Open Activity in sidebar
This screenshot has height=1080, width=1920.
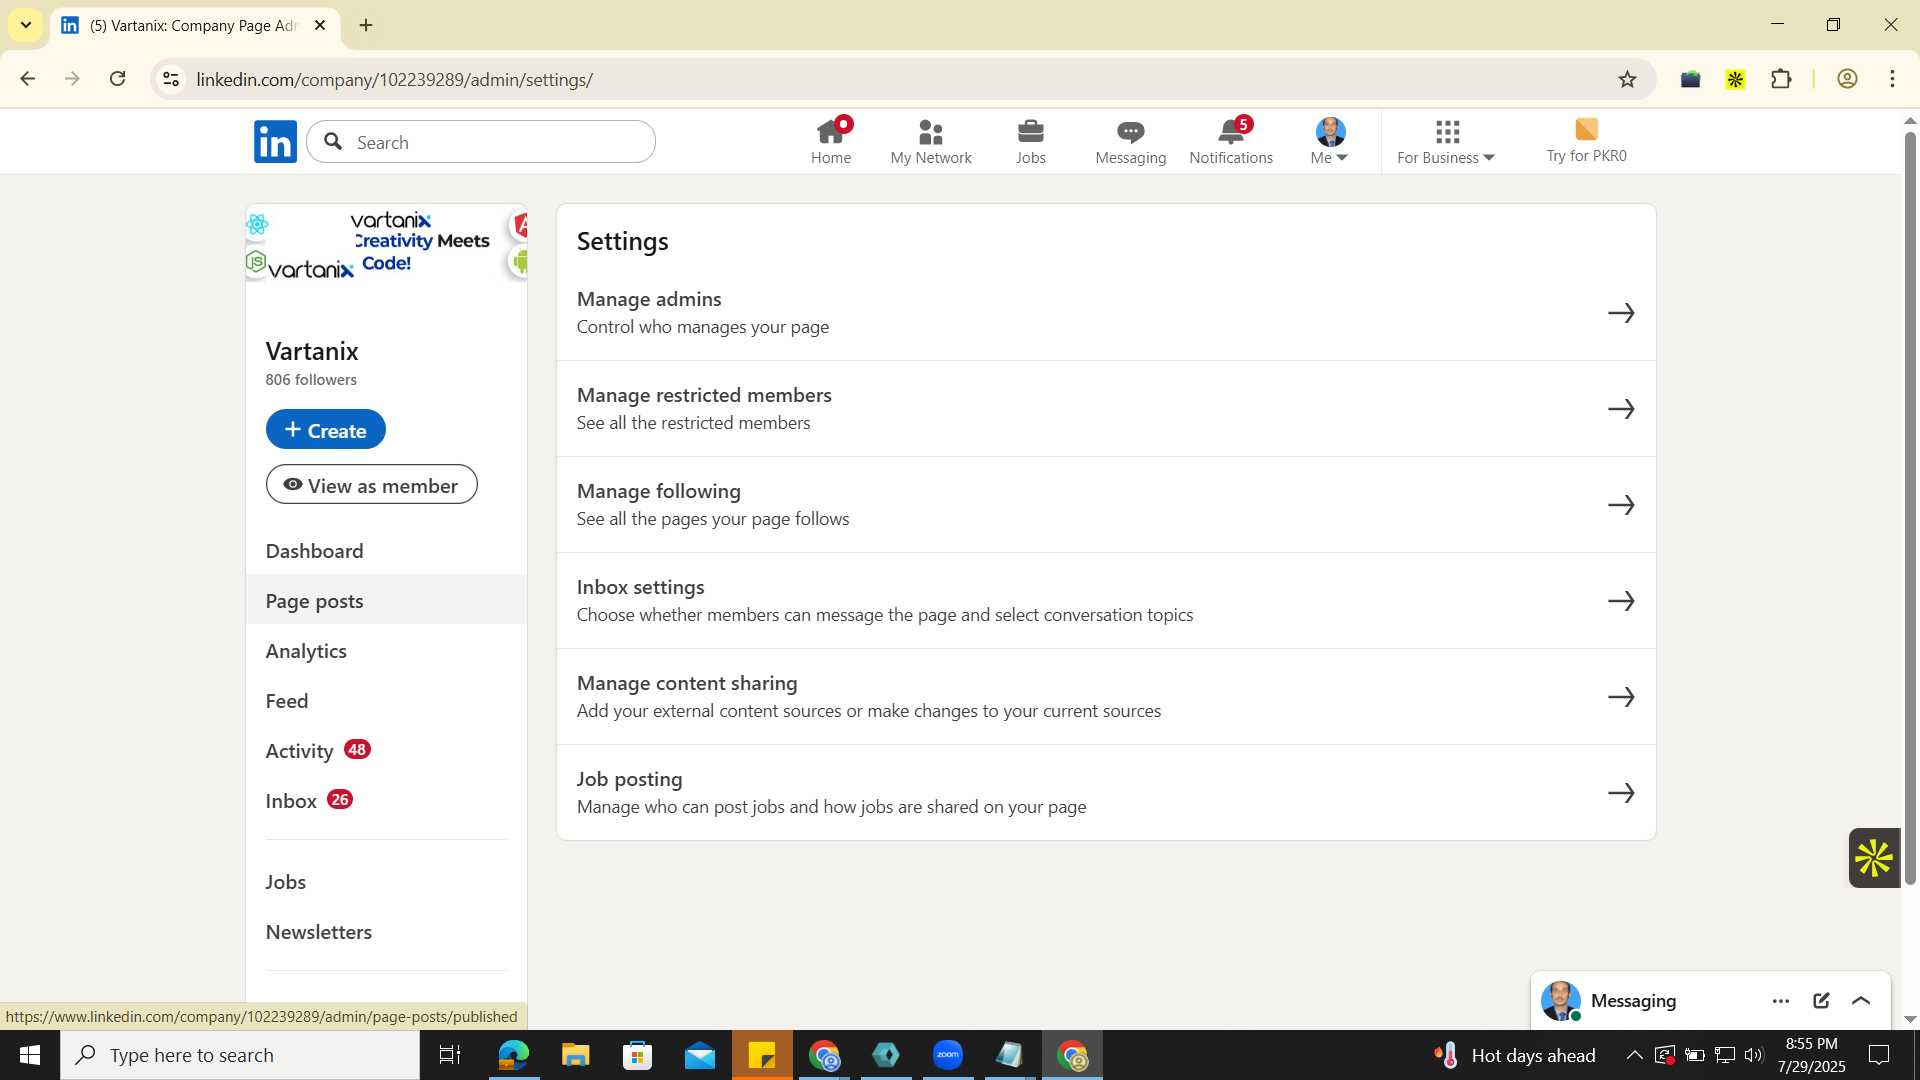pyautogui.click(x=386, y=751)
